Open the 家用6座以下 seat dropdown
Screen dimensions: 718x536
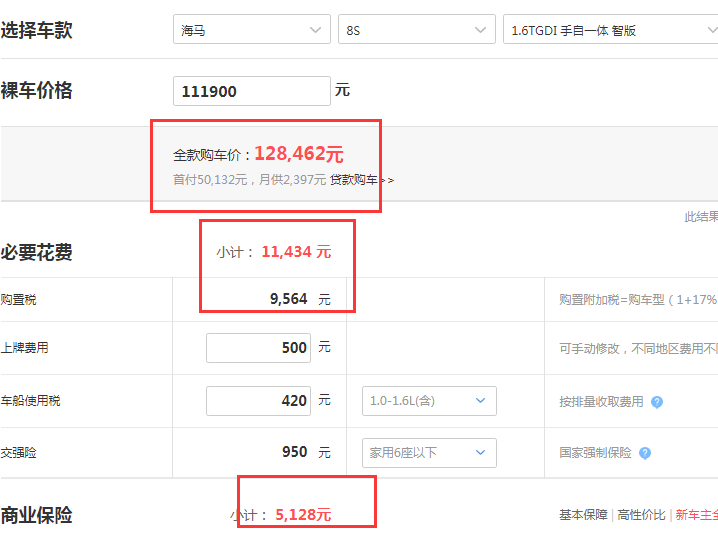tap(429, 453)
